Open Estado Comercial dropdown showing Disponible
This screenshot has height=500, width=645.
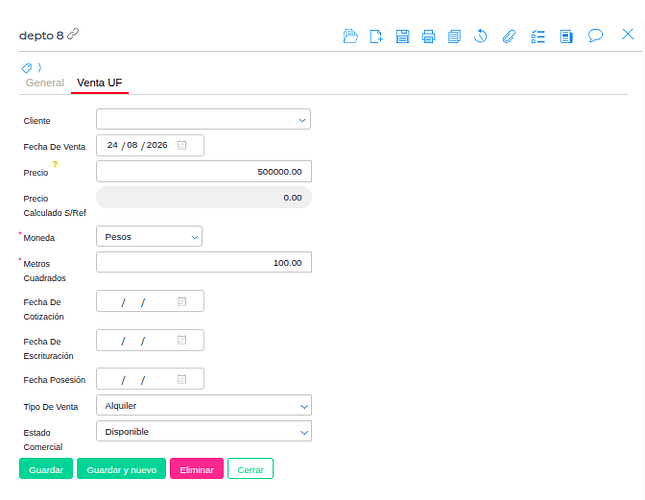point(204,431)
